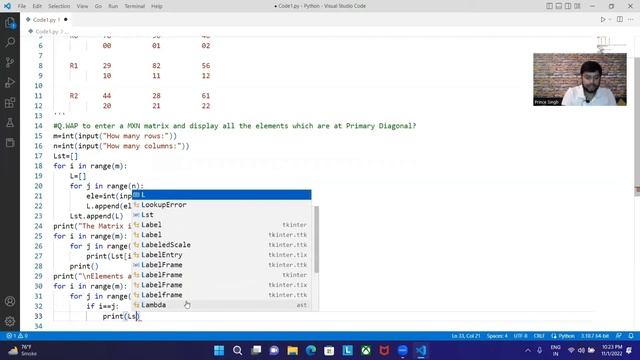Image resolution: width=640 pixels, height=360 pixels.
Task: Change UTF-8 file encoding
Action: [520, 336]
